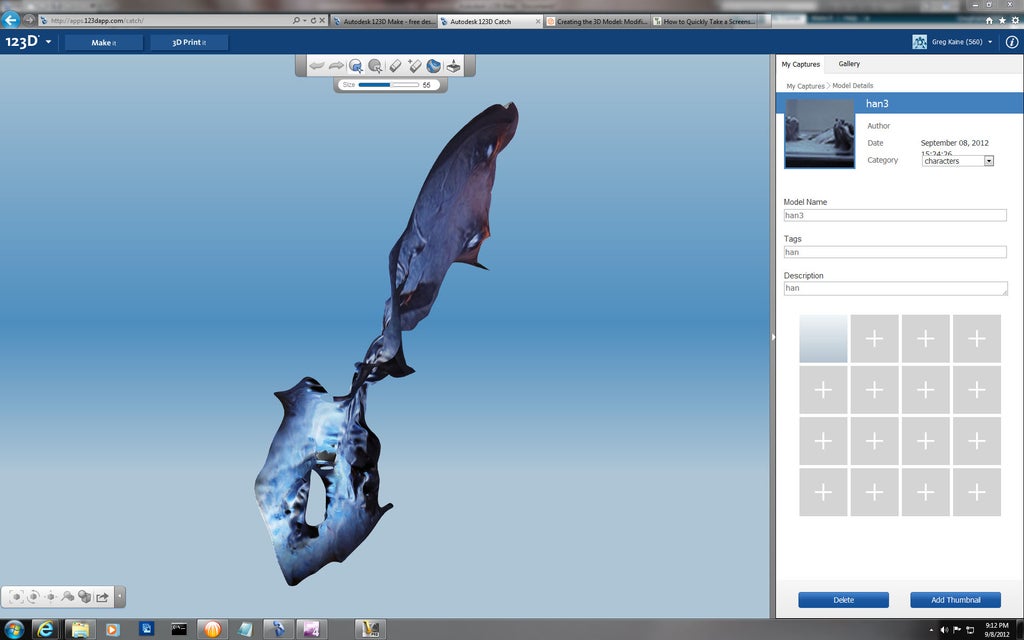Open the 123D logo menu arrow
Viewport: 1024px width, 640px height.
[48, 42]
